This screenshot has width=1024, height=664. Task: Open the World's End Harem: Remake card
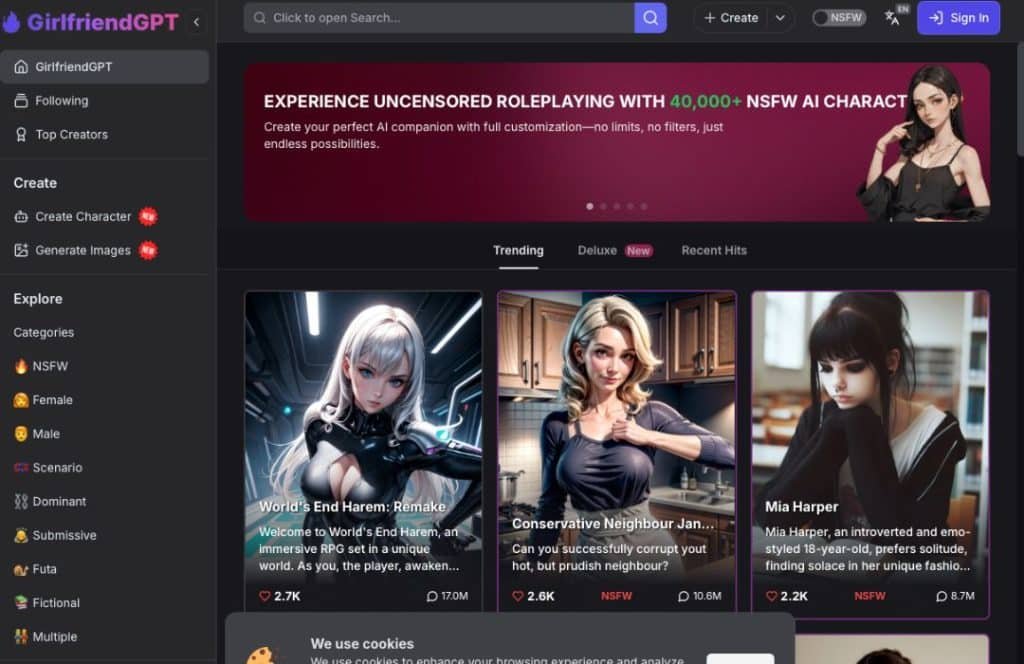(363, 451)
